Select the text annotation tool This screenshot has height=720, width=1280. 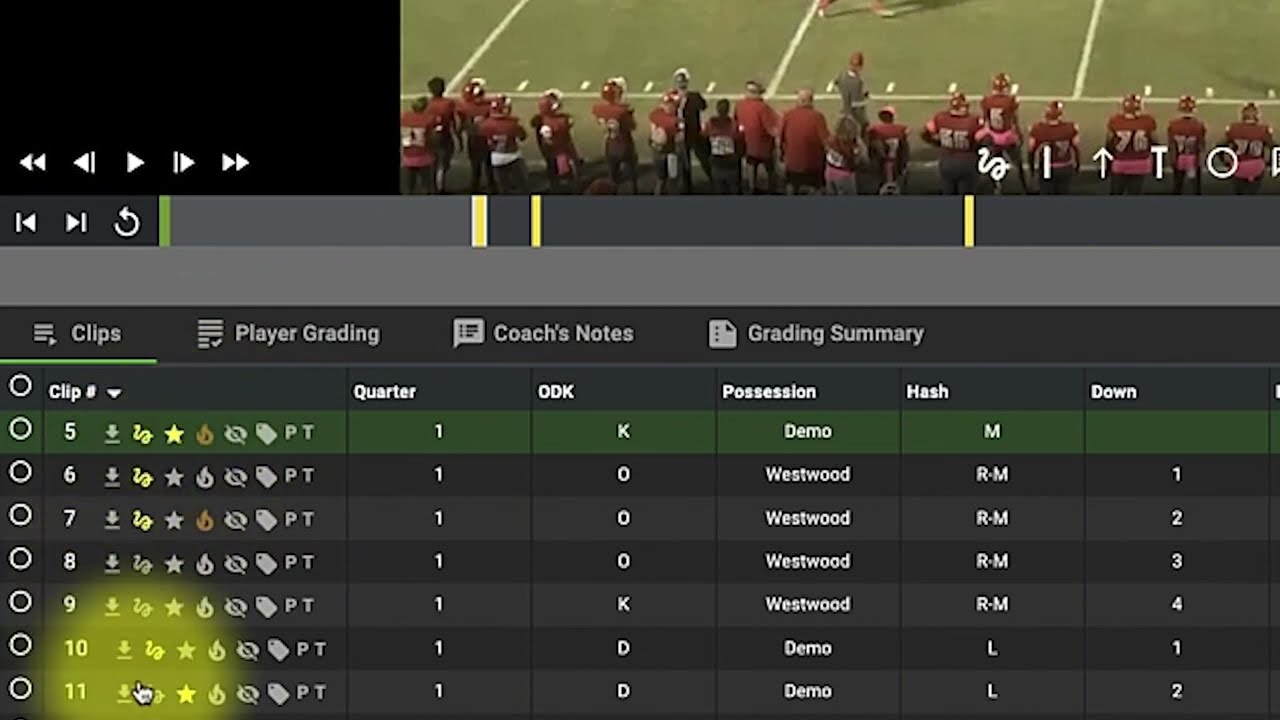click(x=1159, y=163)
